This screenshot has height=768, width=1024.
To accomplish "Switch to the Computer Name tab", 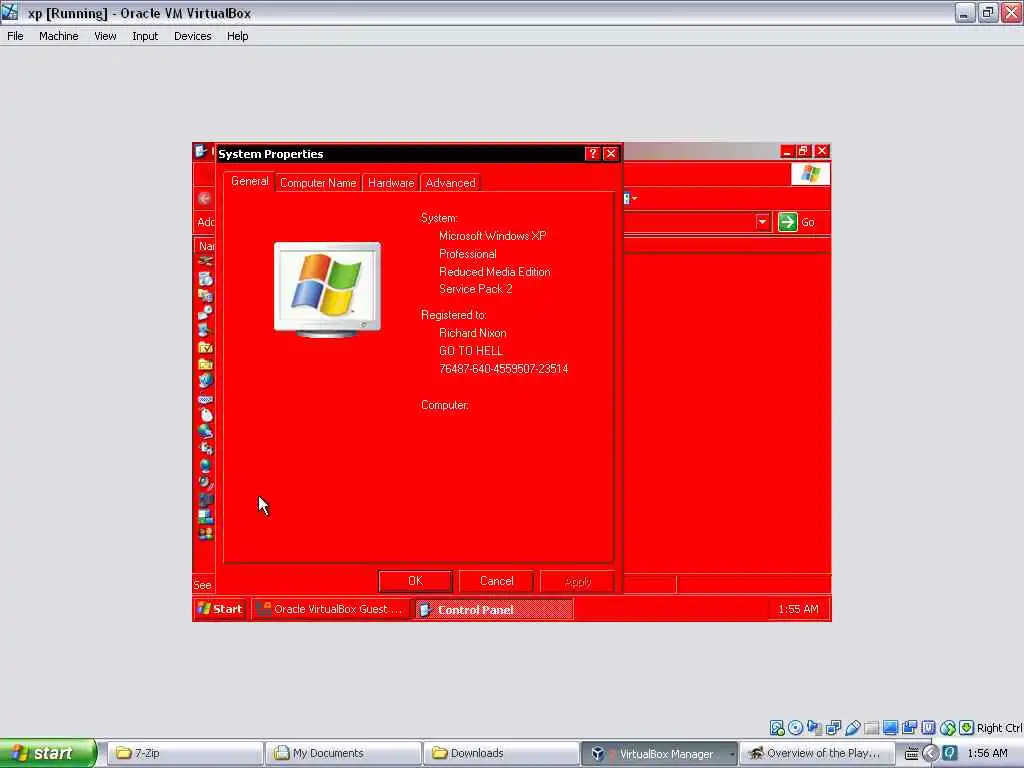I will pos(318,183).
